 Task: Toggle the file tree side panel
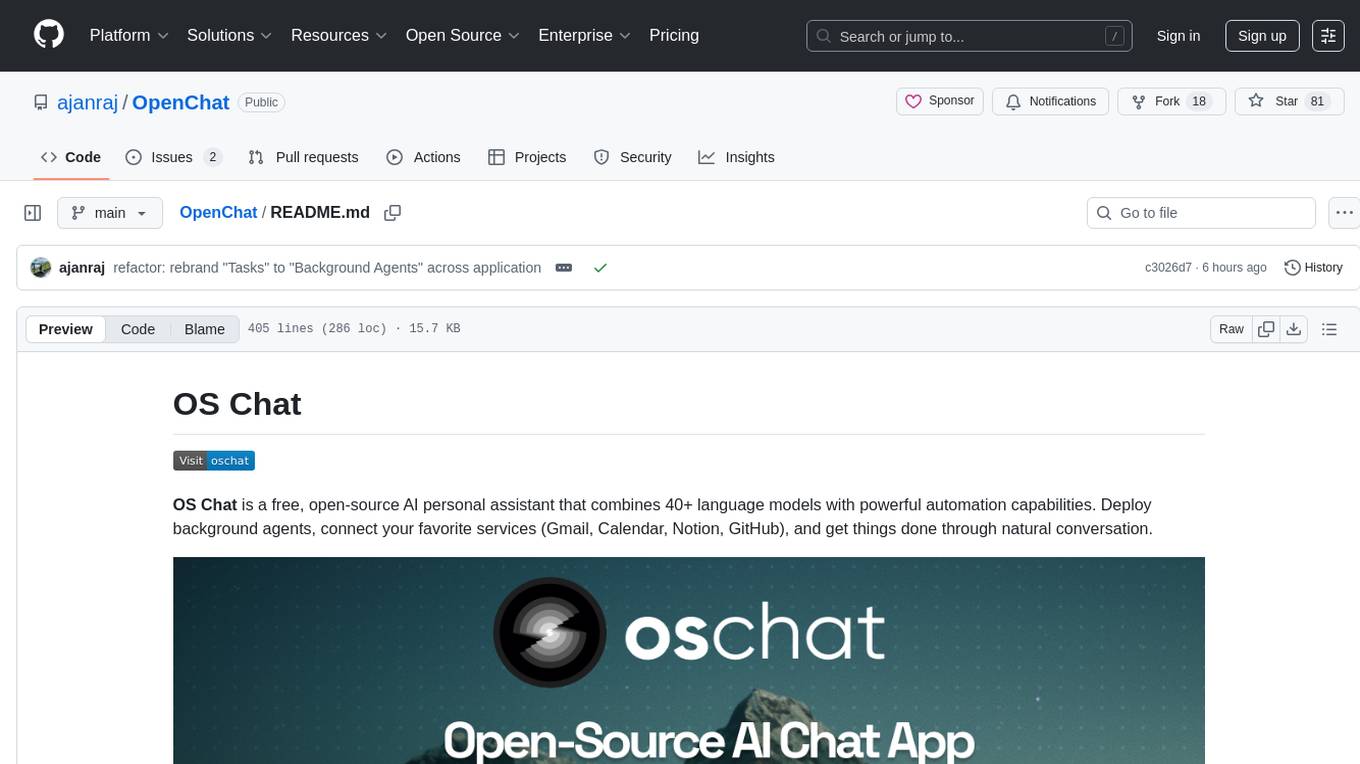[x=32, y=213]
